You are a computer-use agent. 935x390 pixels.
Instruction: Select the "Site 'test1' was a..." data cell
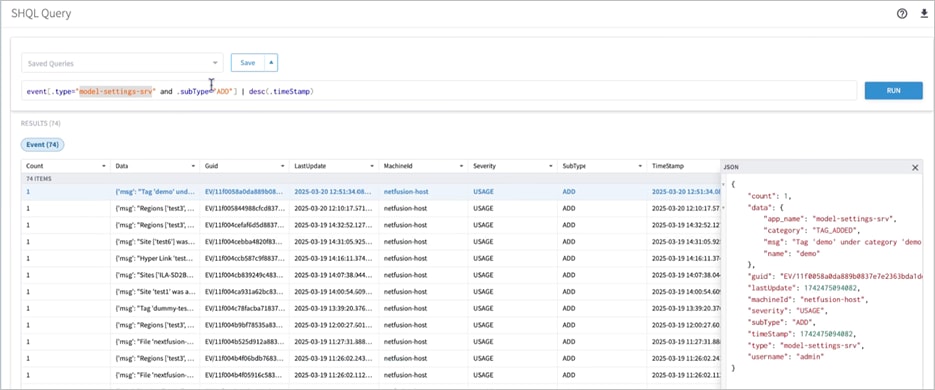[x=155, y=292]
